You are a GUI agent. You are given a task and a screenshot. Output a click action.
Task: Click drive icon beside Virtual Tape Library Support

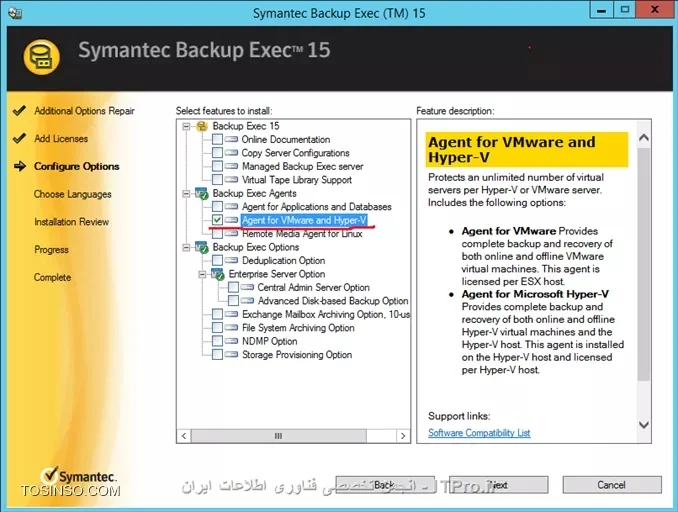click(231, 179)
